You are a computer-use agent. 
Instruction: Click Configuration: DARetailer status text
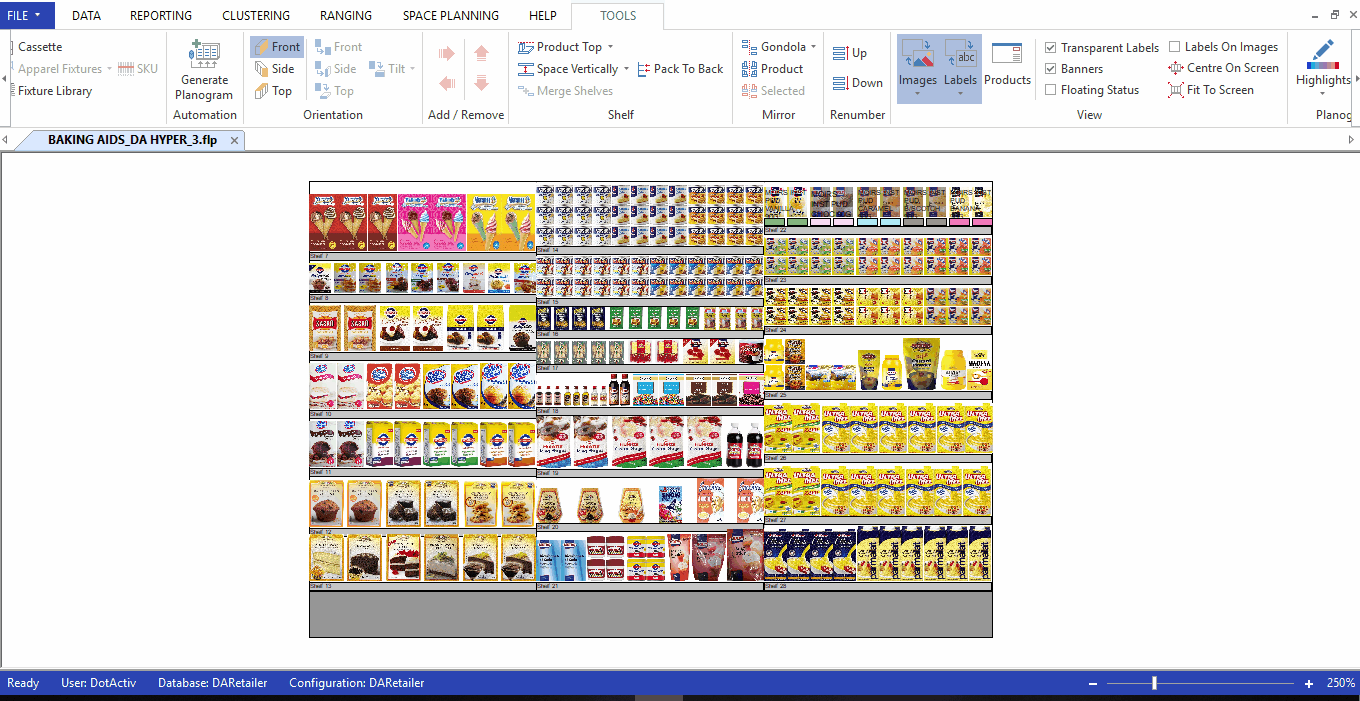pyautogui.click(x=357, y=683)
